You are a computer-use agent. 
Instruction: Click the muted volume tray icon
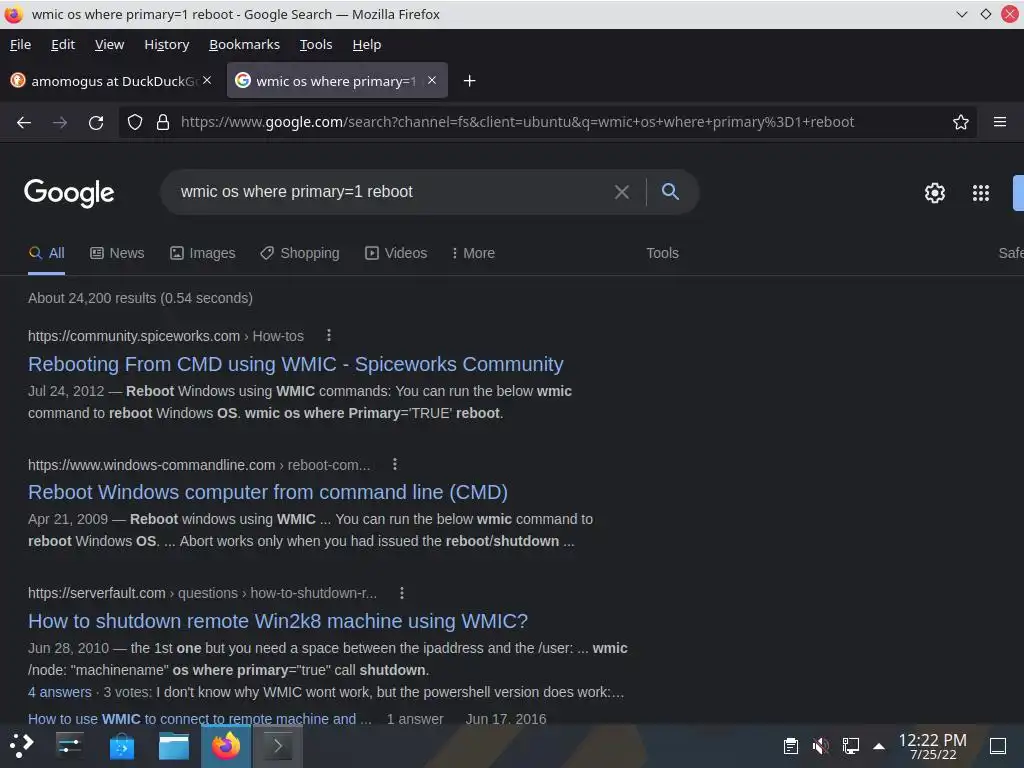820,746
